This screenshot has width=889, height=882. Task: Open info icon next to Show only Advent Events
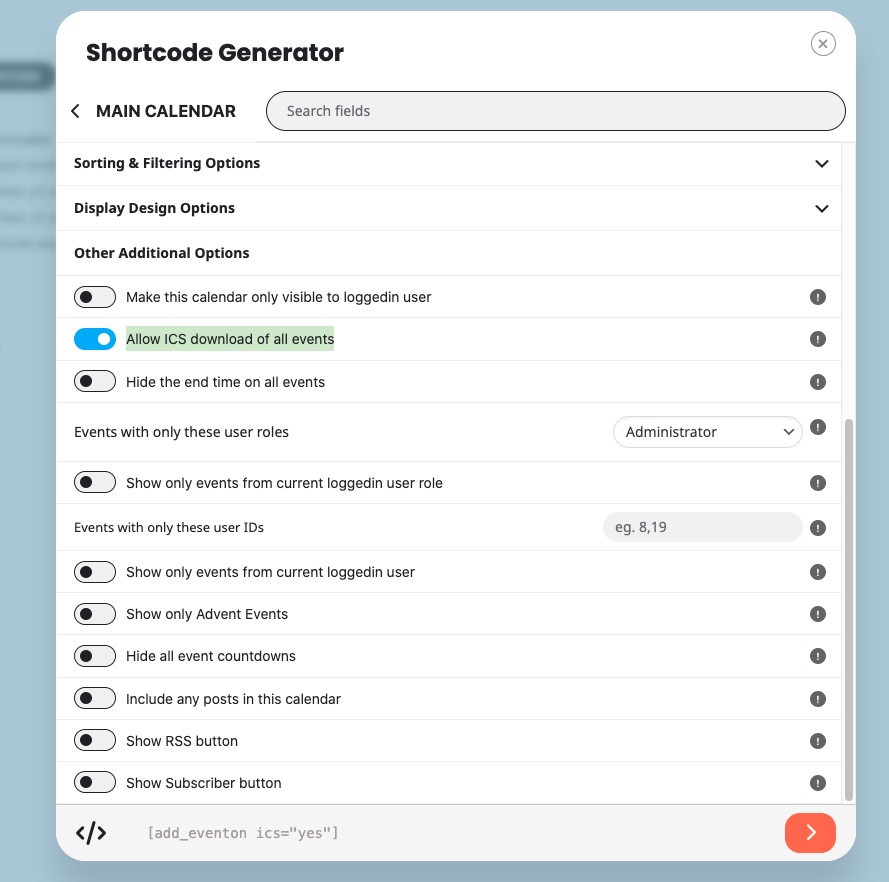tap(817, 614)
